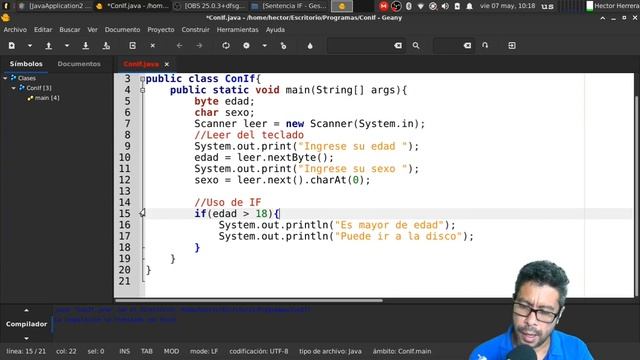Select main [4] in symbol tree
Screen dimensions: 640x360
(47, 98)
